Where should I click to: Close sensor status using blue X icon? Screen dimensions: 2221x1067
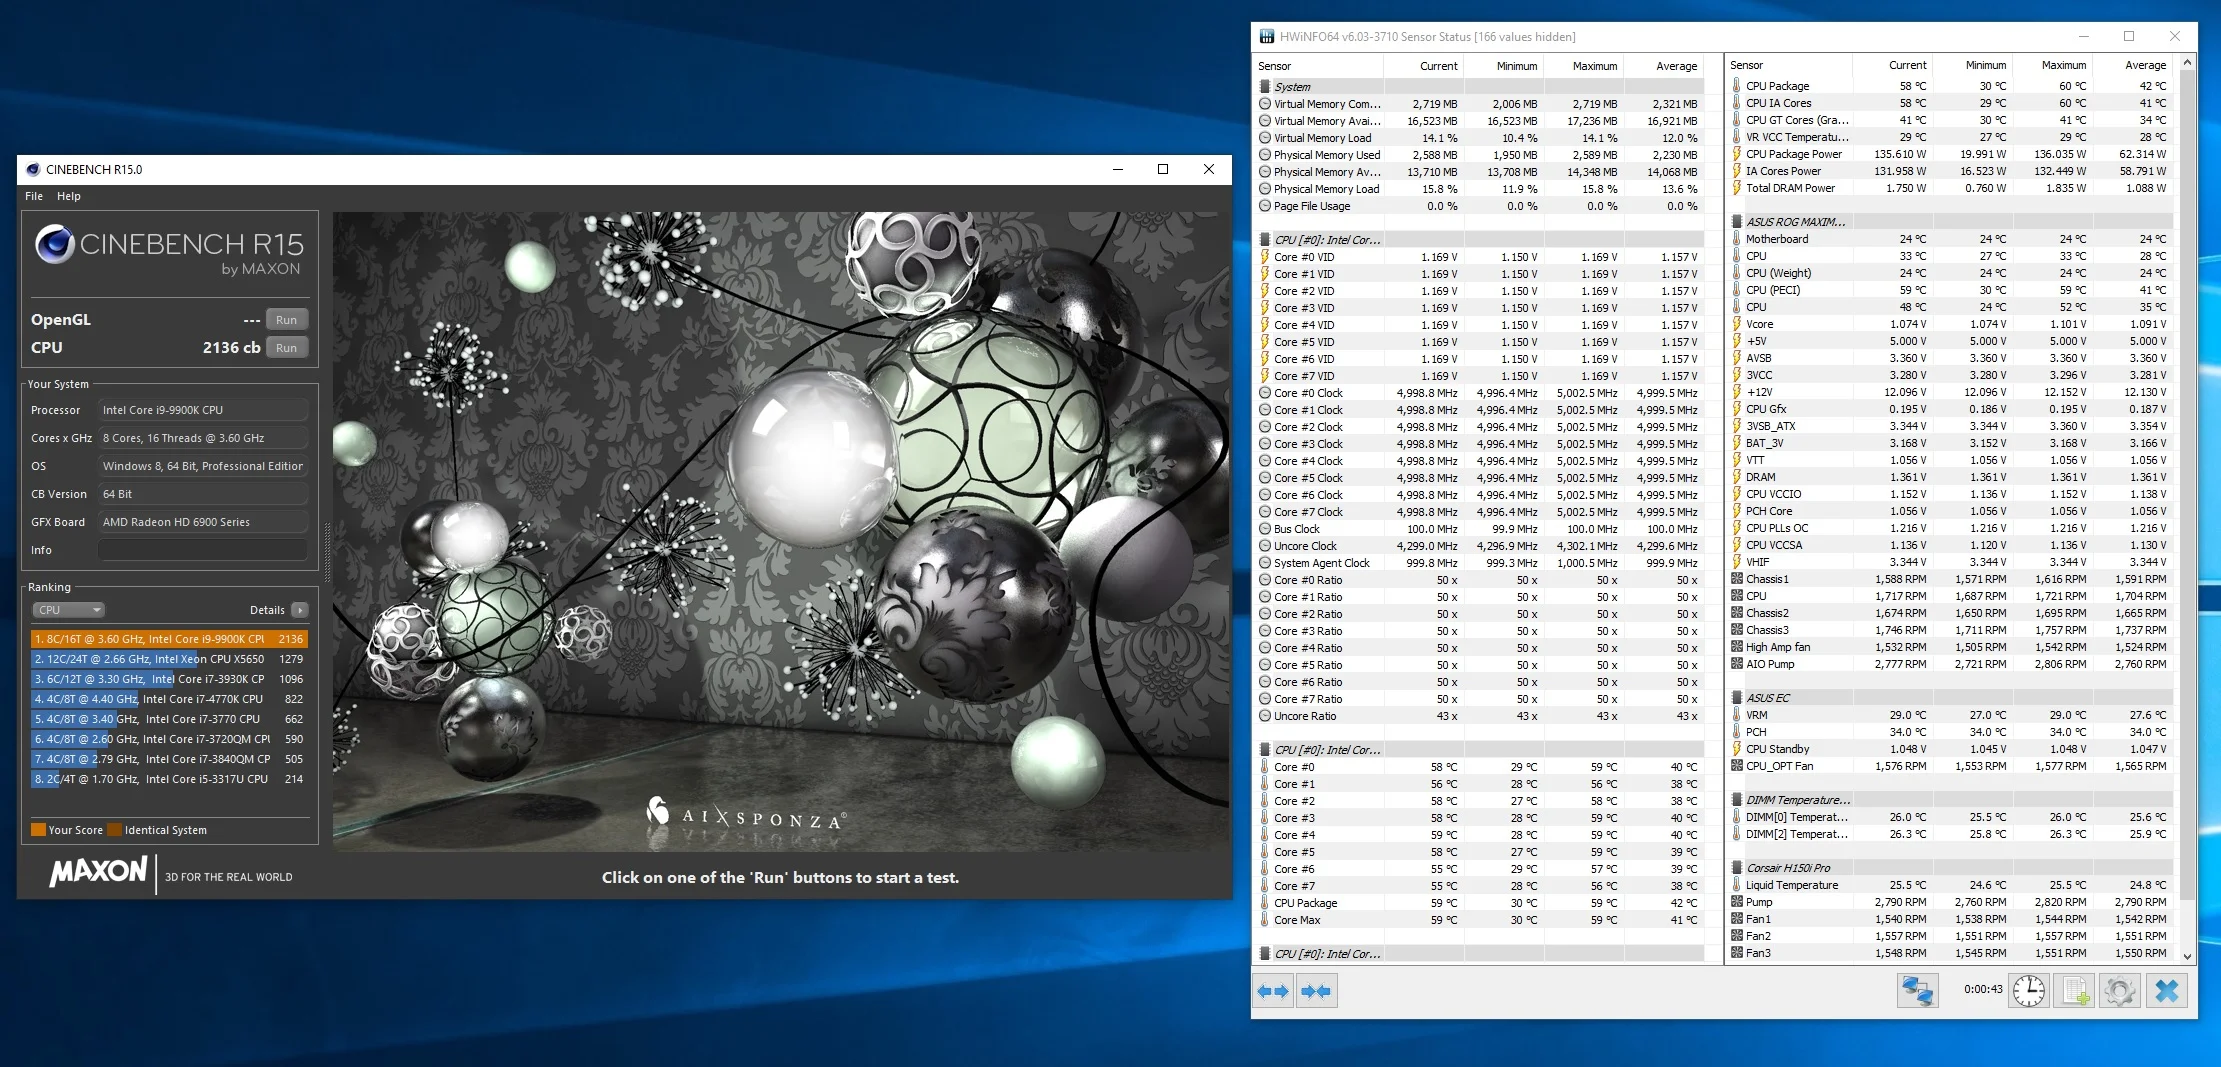[x=2166, y=990]
